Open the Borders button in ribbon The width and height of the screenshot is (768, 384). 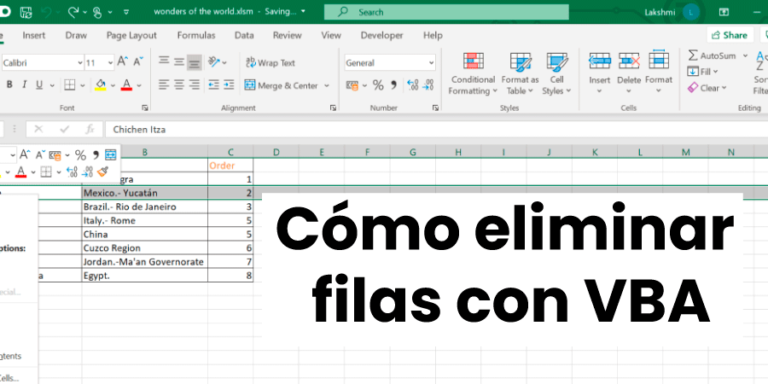tap(70, 85)
